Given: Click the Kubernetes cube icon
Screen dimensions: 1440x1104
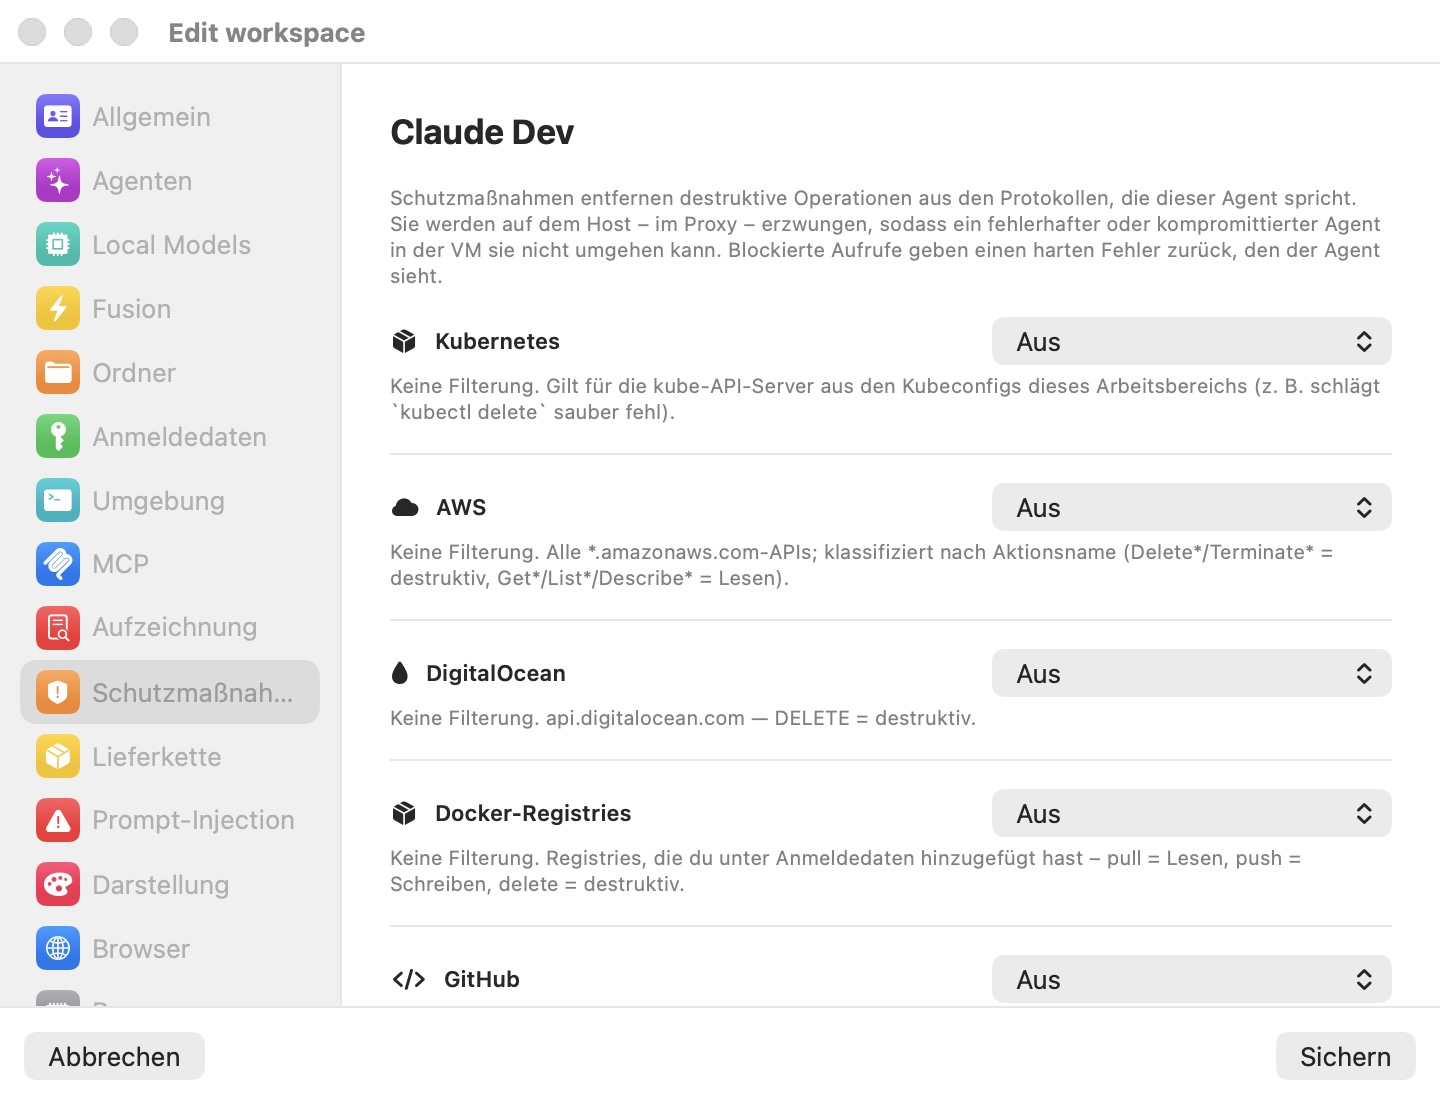Looking at the screenshot, I should point(404,342).
